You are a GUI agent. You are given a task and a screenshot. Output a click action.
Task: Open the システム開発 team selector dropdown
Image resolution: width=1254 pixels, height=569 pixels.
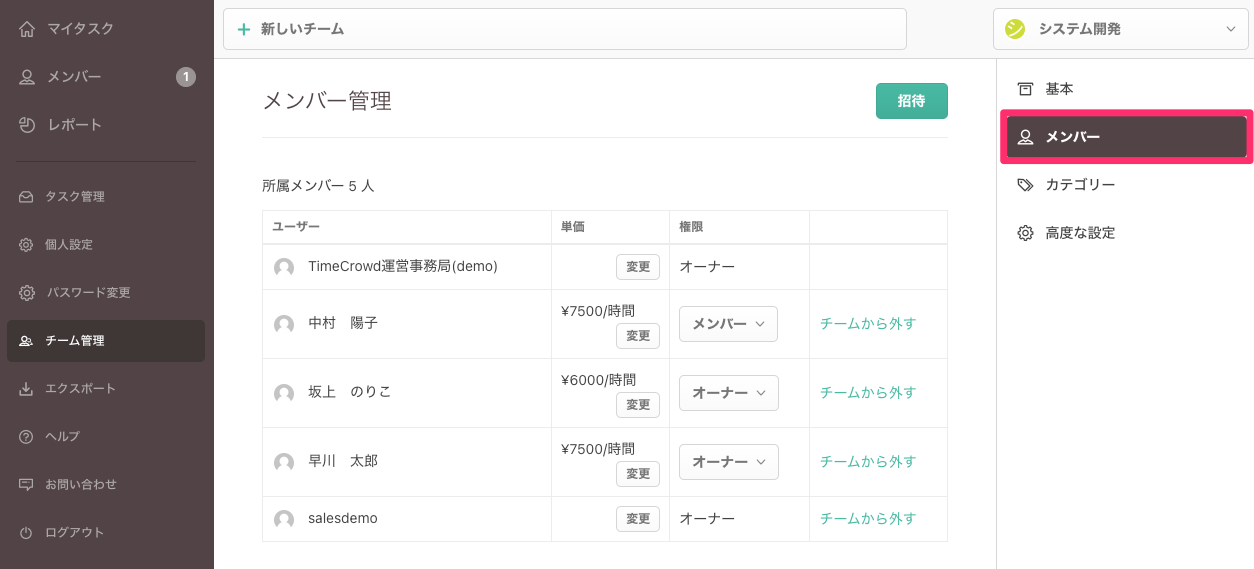(x=1120, y=29)
